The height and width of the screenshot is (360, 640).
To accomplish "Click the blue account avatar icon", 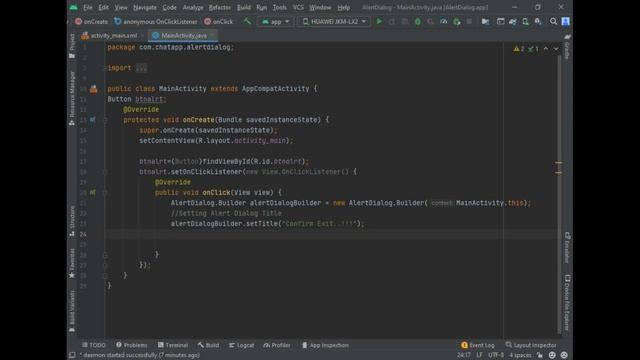I will [x=566, y=21].
